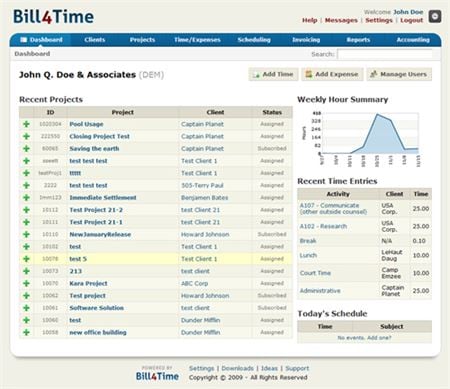This screenshot has width=450, height=389.
Task: Open the Court Time entry
Action: coord(315,273)
